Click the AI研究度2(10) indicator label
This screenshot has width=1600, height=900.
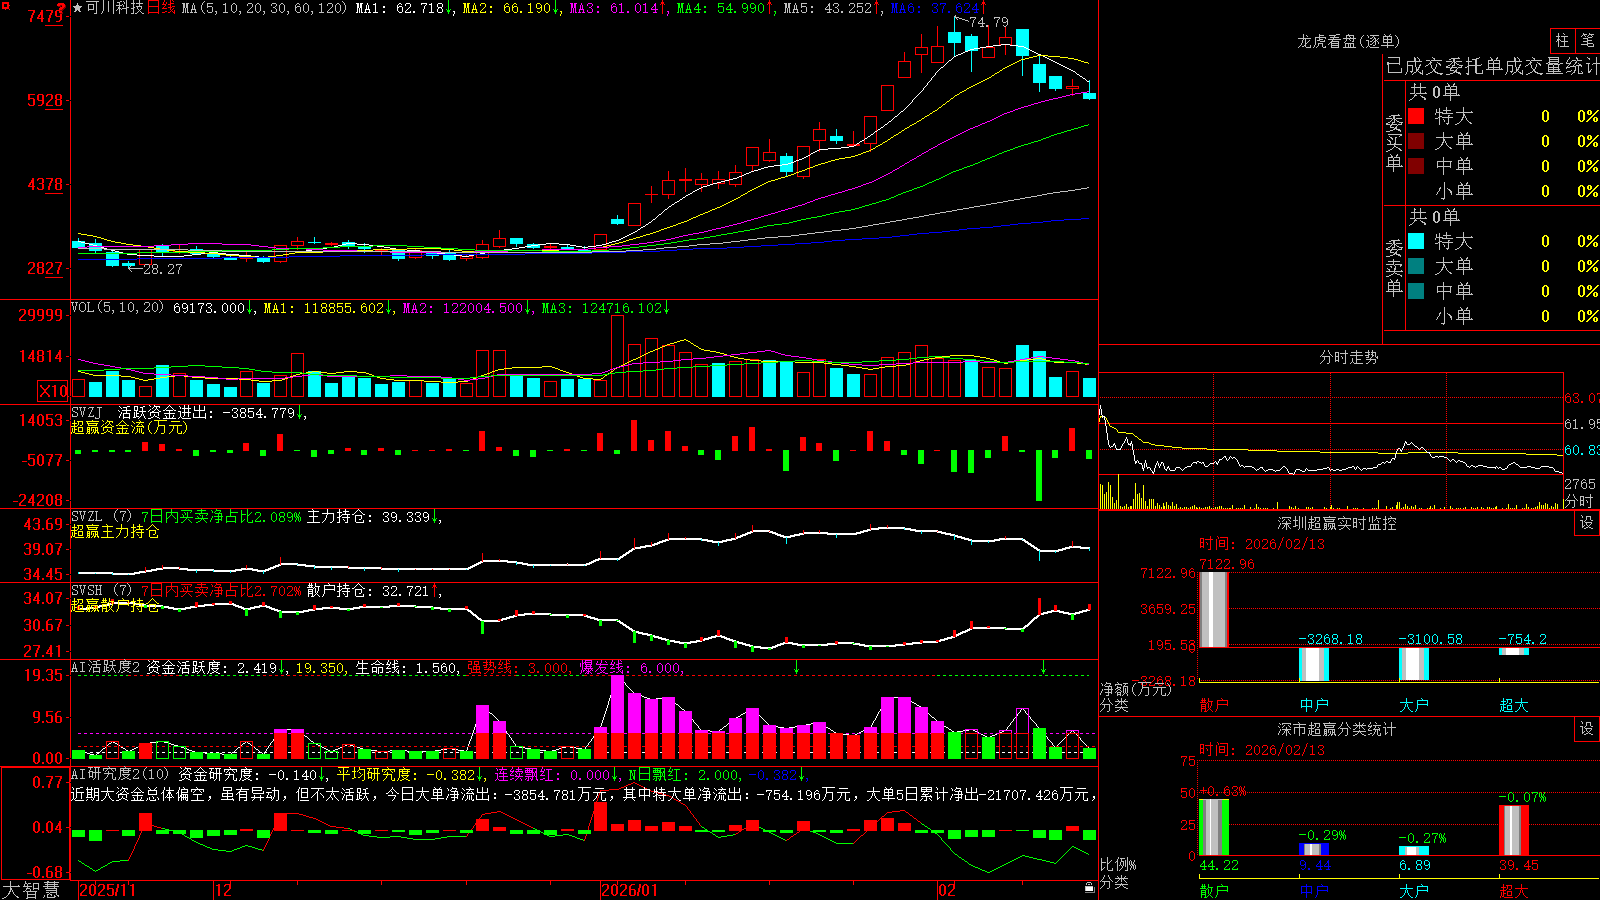pyautogui.click(x=120, y=775)
